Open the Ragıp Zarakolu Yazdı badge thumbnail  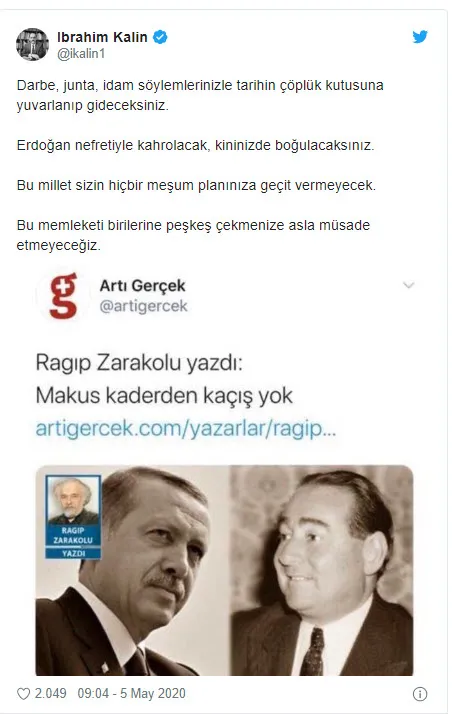point(73,517)
